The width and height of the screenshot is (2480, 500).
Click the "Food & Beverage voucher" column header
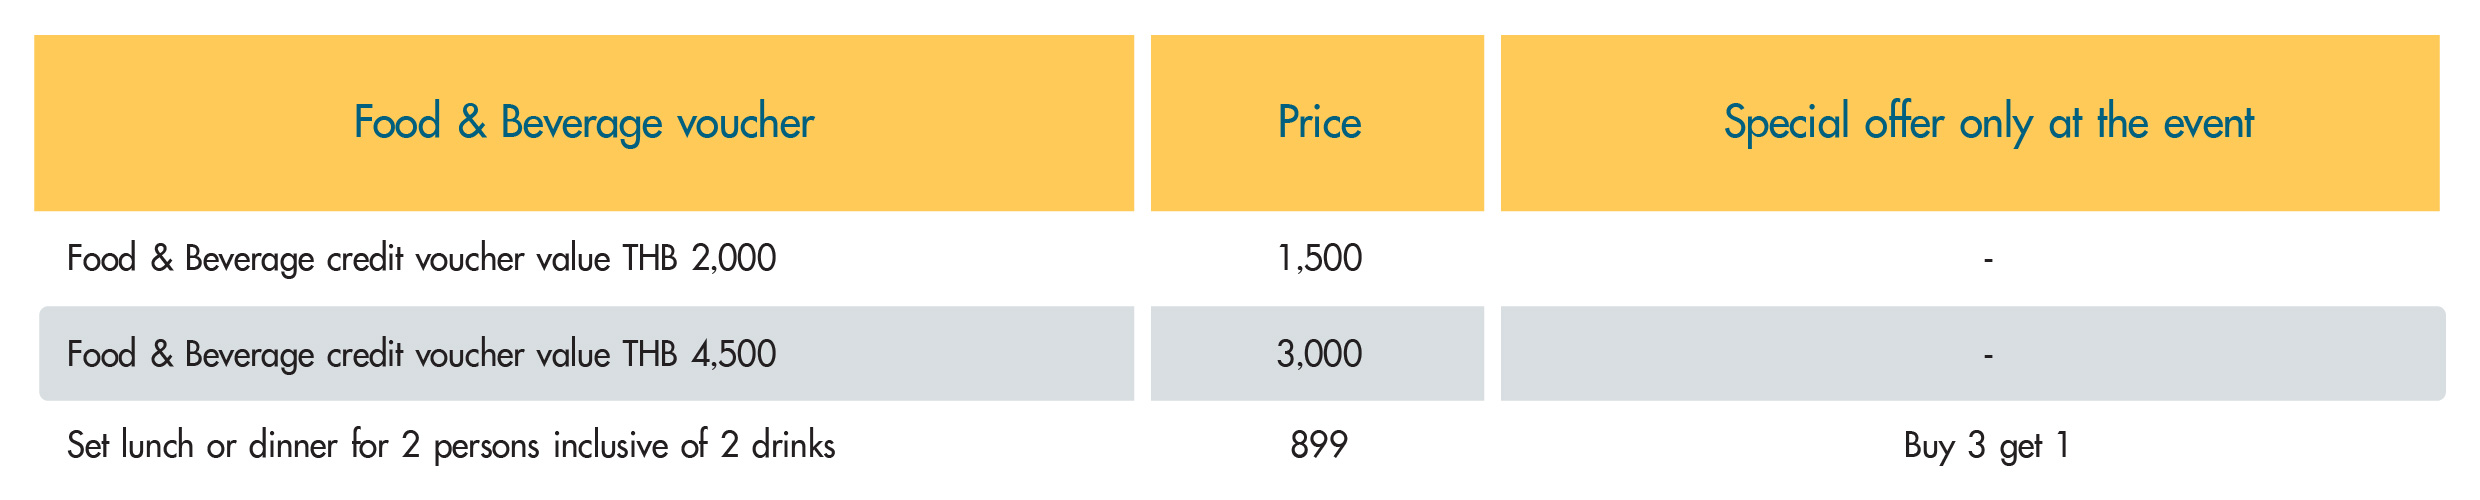coord(584,123)
